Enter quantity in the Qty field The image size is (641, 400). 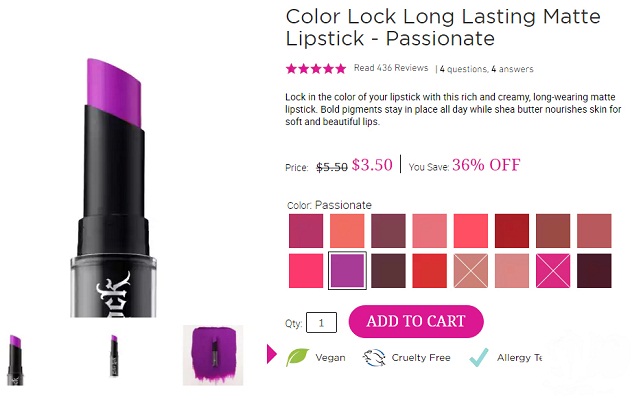(x=321, y=322)
